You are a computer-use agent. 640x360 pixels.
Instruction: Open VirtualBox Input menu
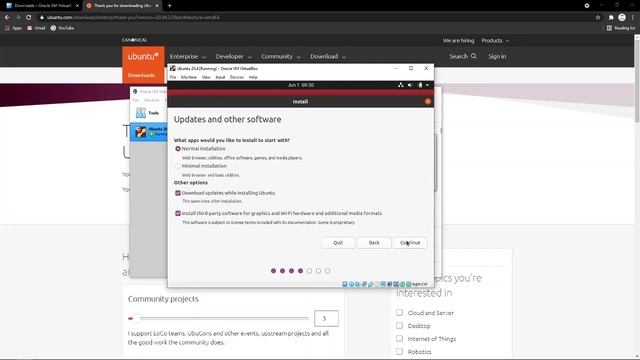point(220,77)
